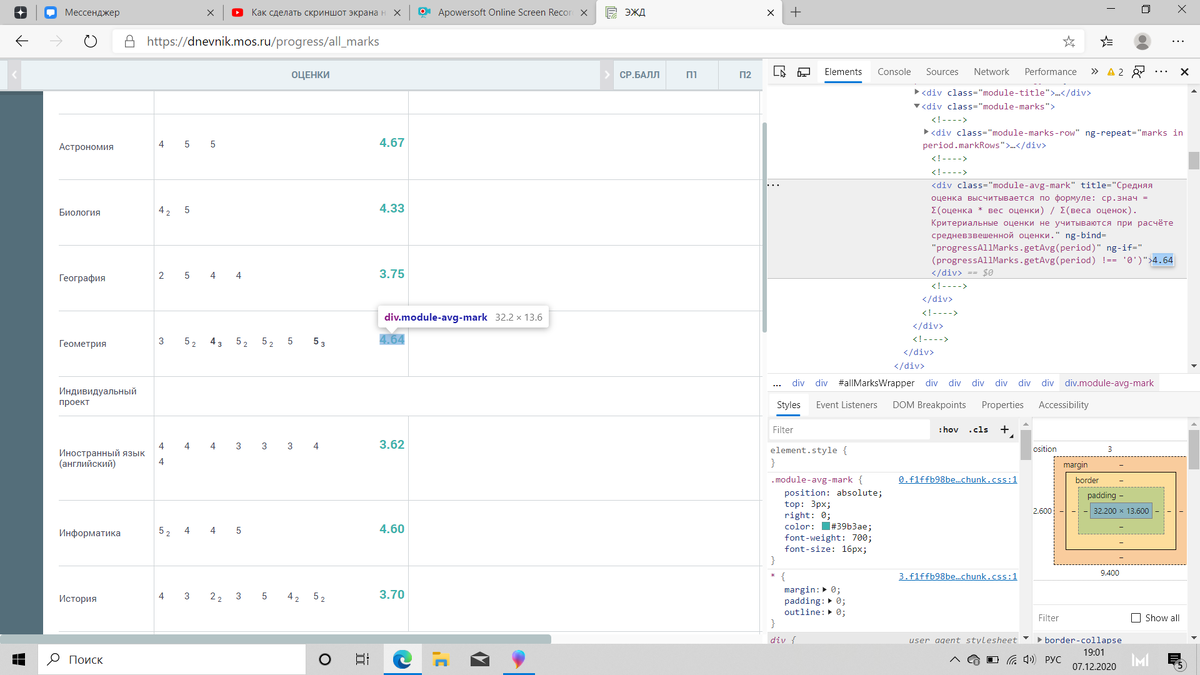The height and width of the screenshot is (675, 1200).
Task: Switch to the Network tab
Action: pos(991,72)
